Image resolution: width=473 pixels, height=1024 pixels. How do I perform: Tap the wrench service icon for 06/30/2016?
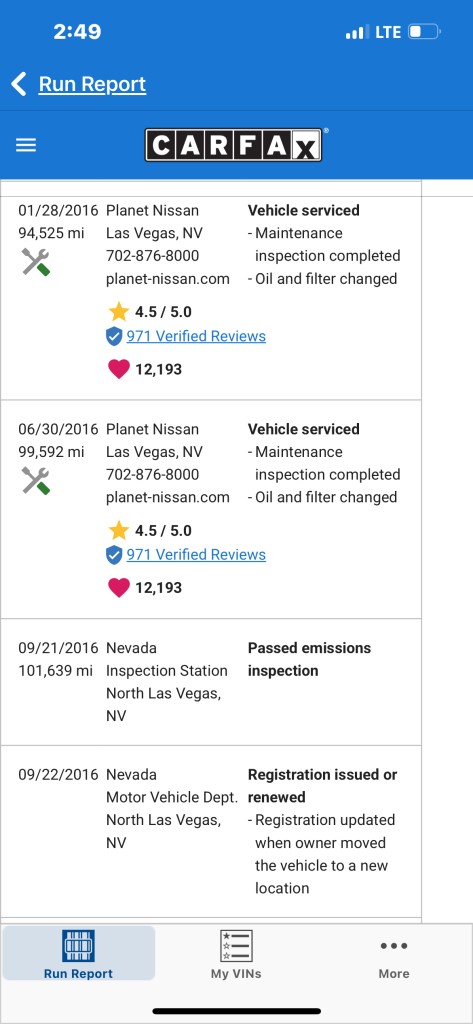pyautogui.click(x=36, y=481)
